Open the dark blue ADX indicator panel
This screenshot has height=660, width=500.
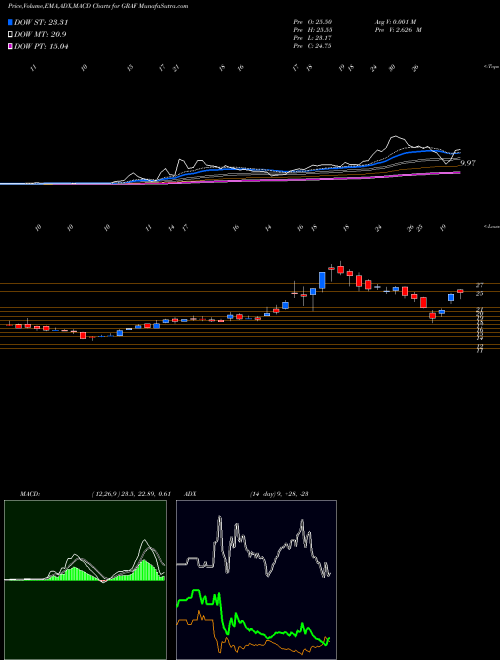(x=256, y=580)
